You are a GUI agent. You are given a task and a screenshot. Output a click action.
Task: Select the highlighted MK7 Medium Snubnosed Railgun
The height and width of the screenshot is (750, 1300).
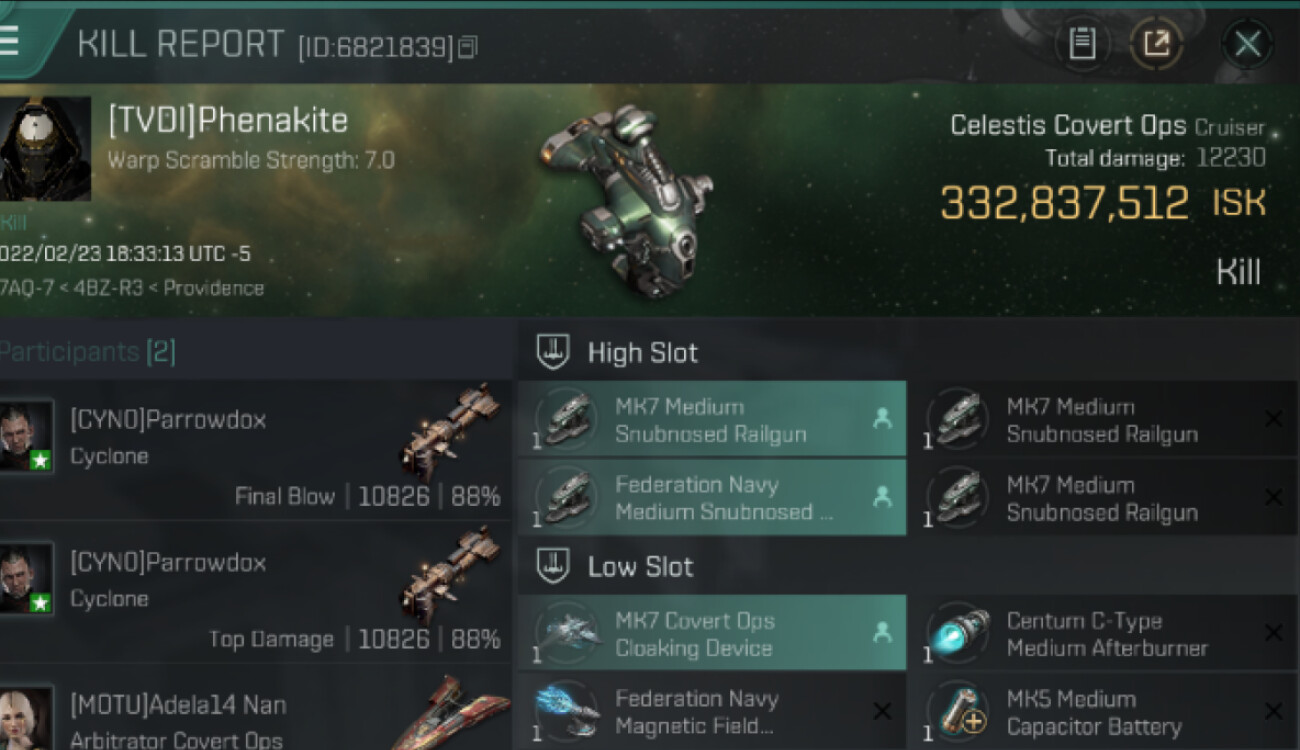[712, 420]
